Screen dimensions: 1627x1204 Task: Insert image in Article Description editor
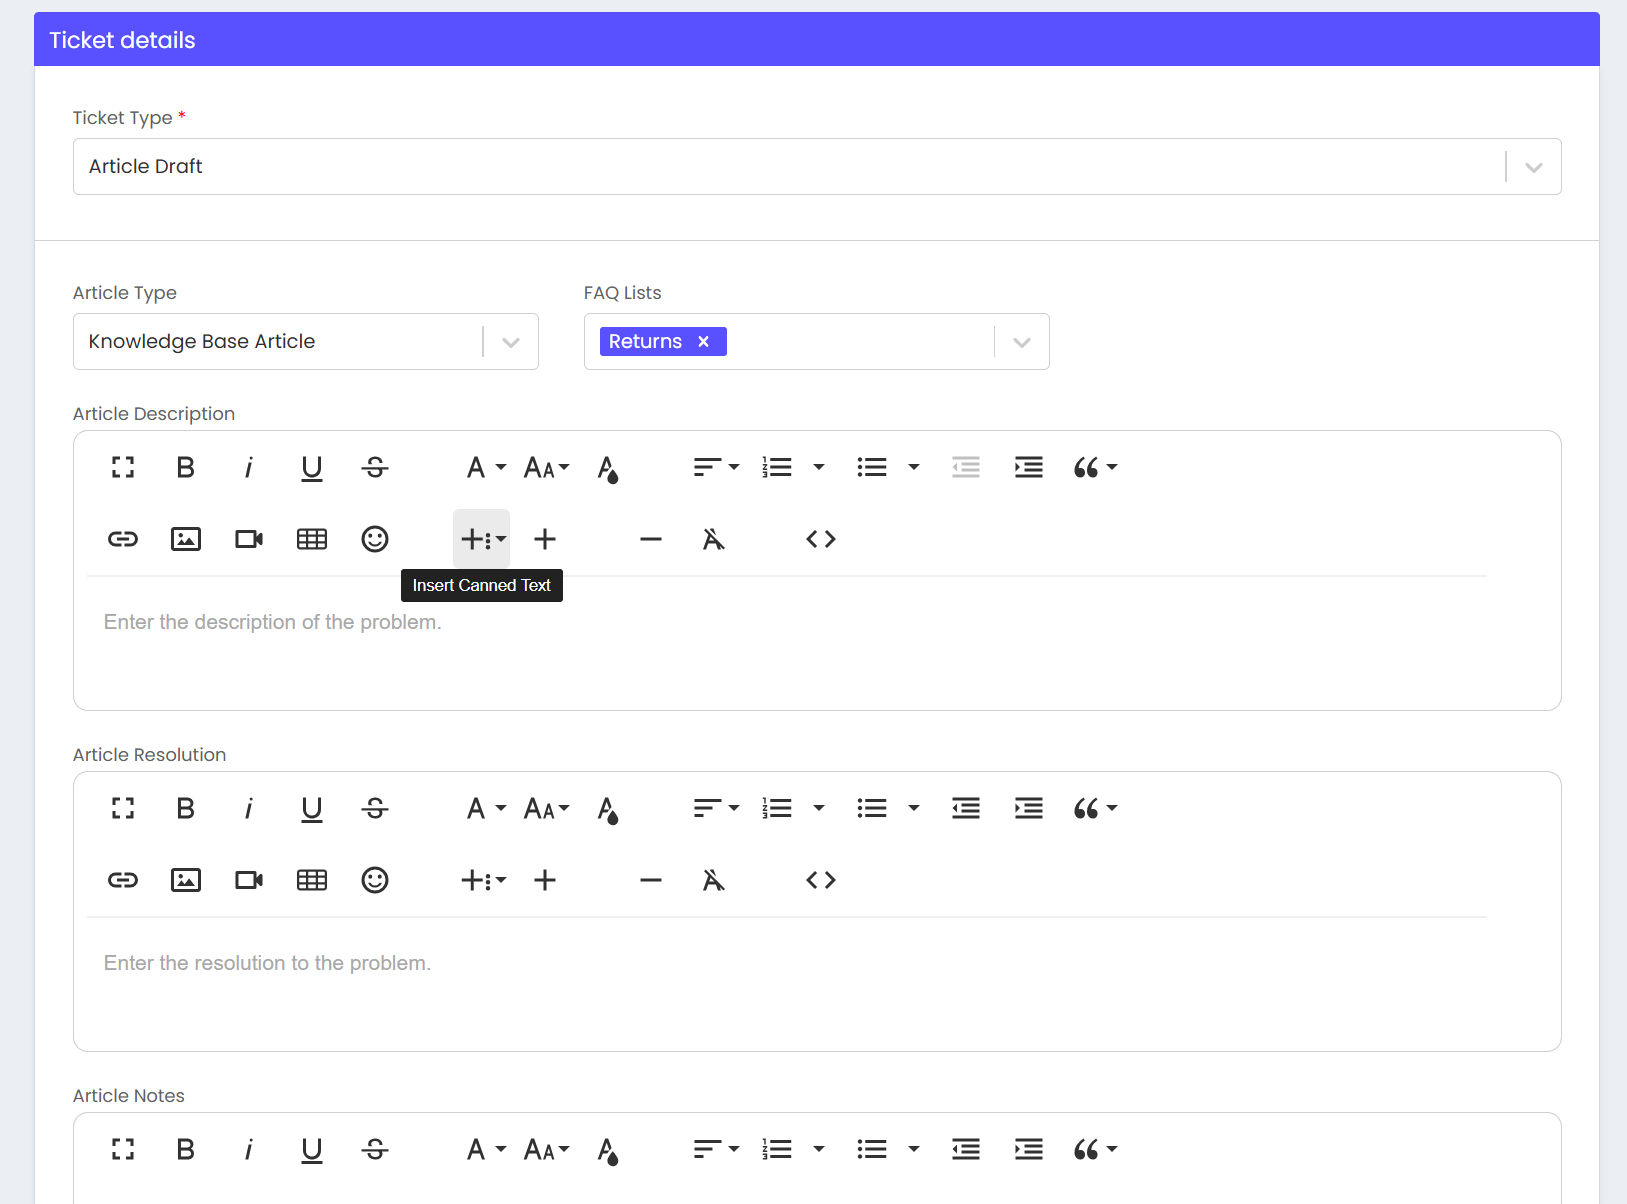pyautogui.click(x=186, y=539)
